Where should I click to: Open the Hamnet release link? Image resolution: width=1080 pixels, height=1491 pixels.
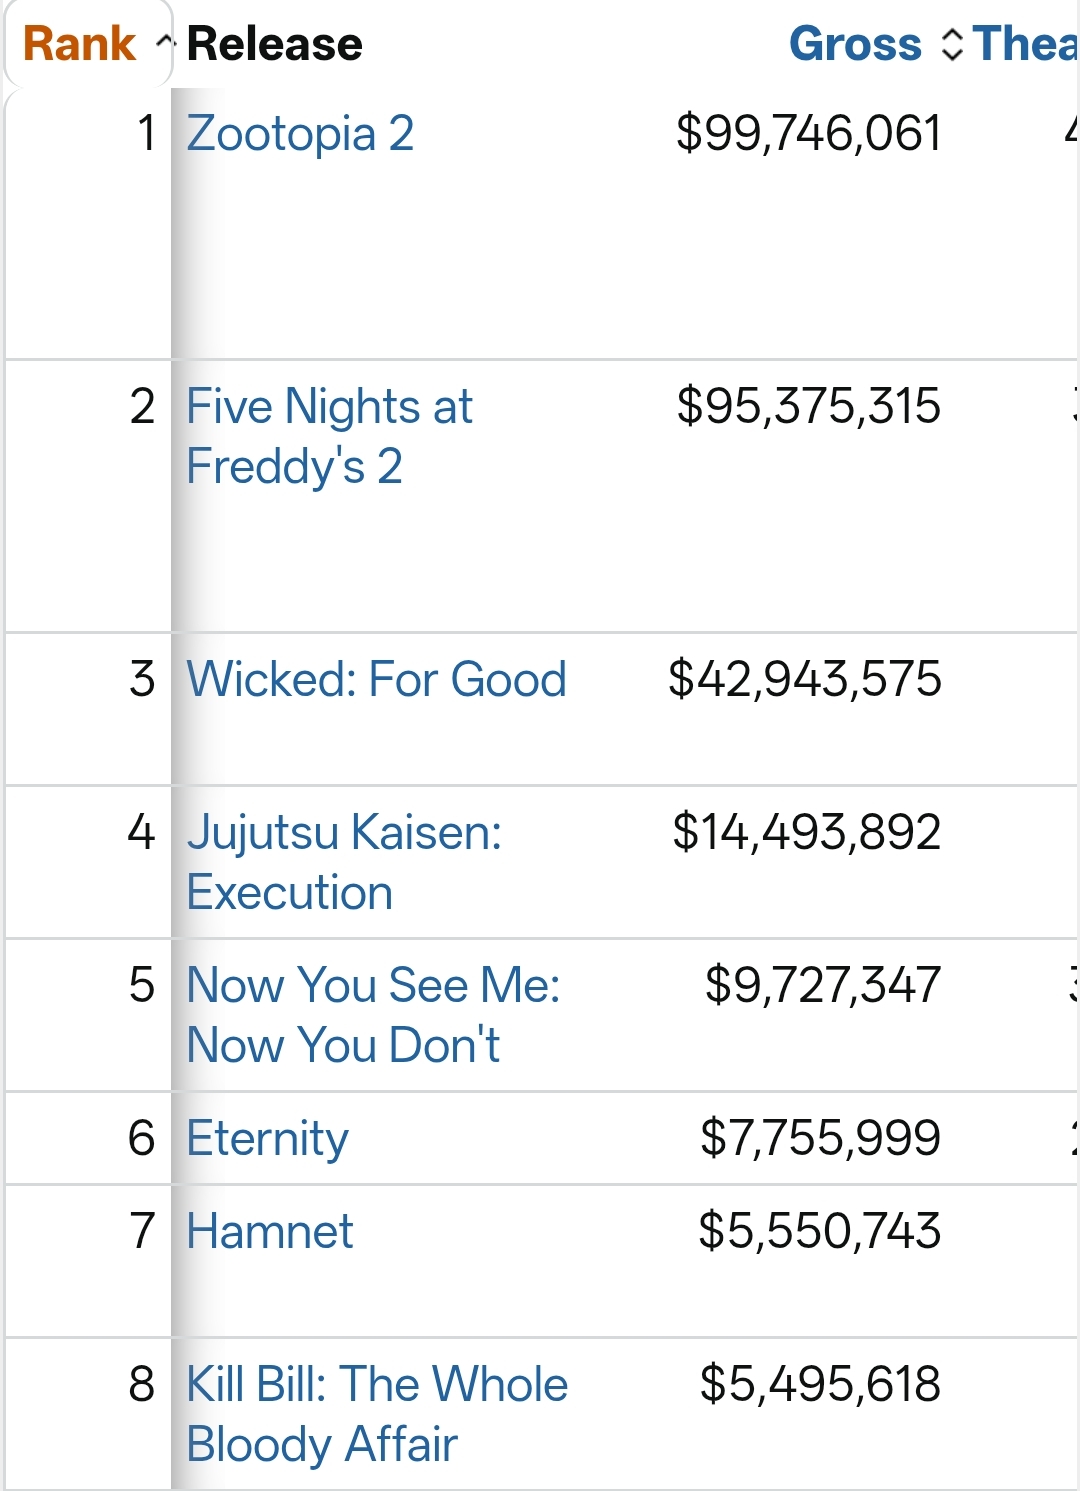click(x=270, y=1232)
